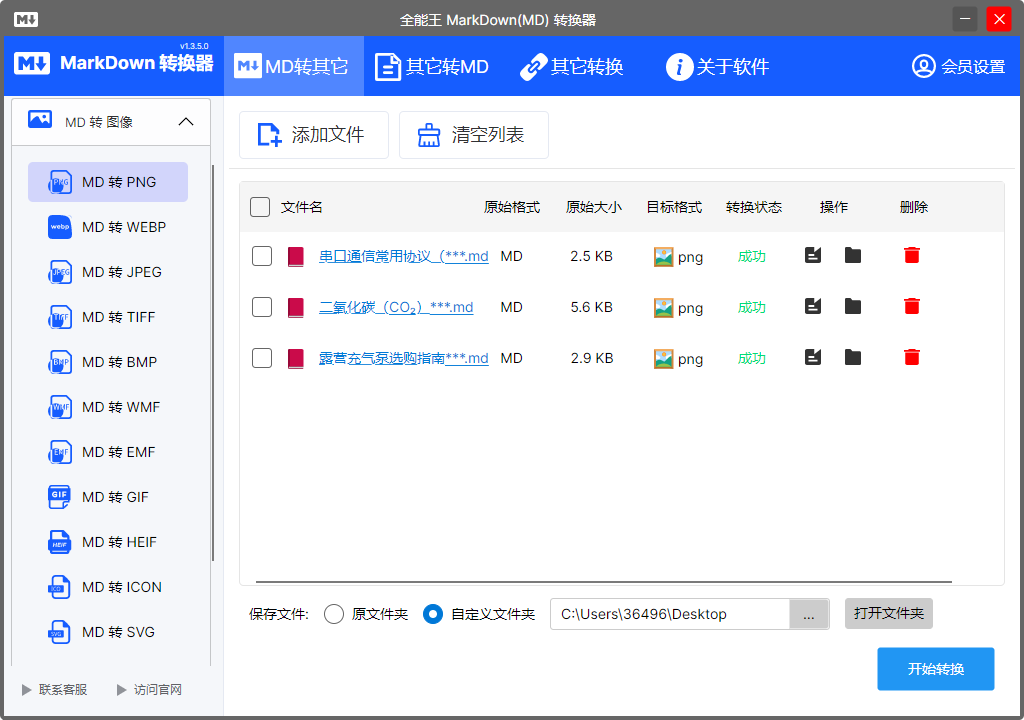Start conversion with 开始转换 button

point(936,669)
